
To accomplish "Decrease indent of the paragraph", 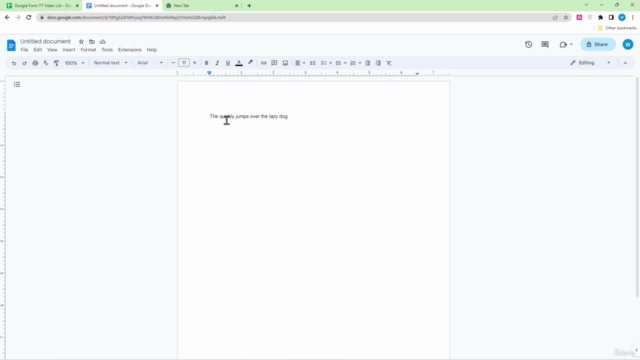I will (x=368, y=63).
